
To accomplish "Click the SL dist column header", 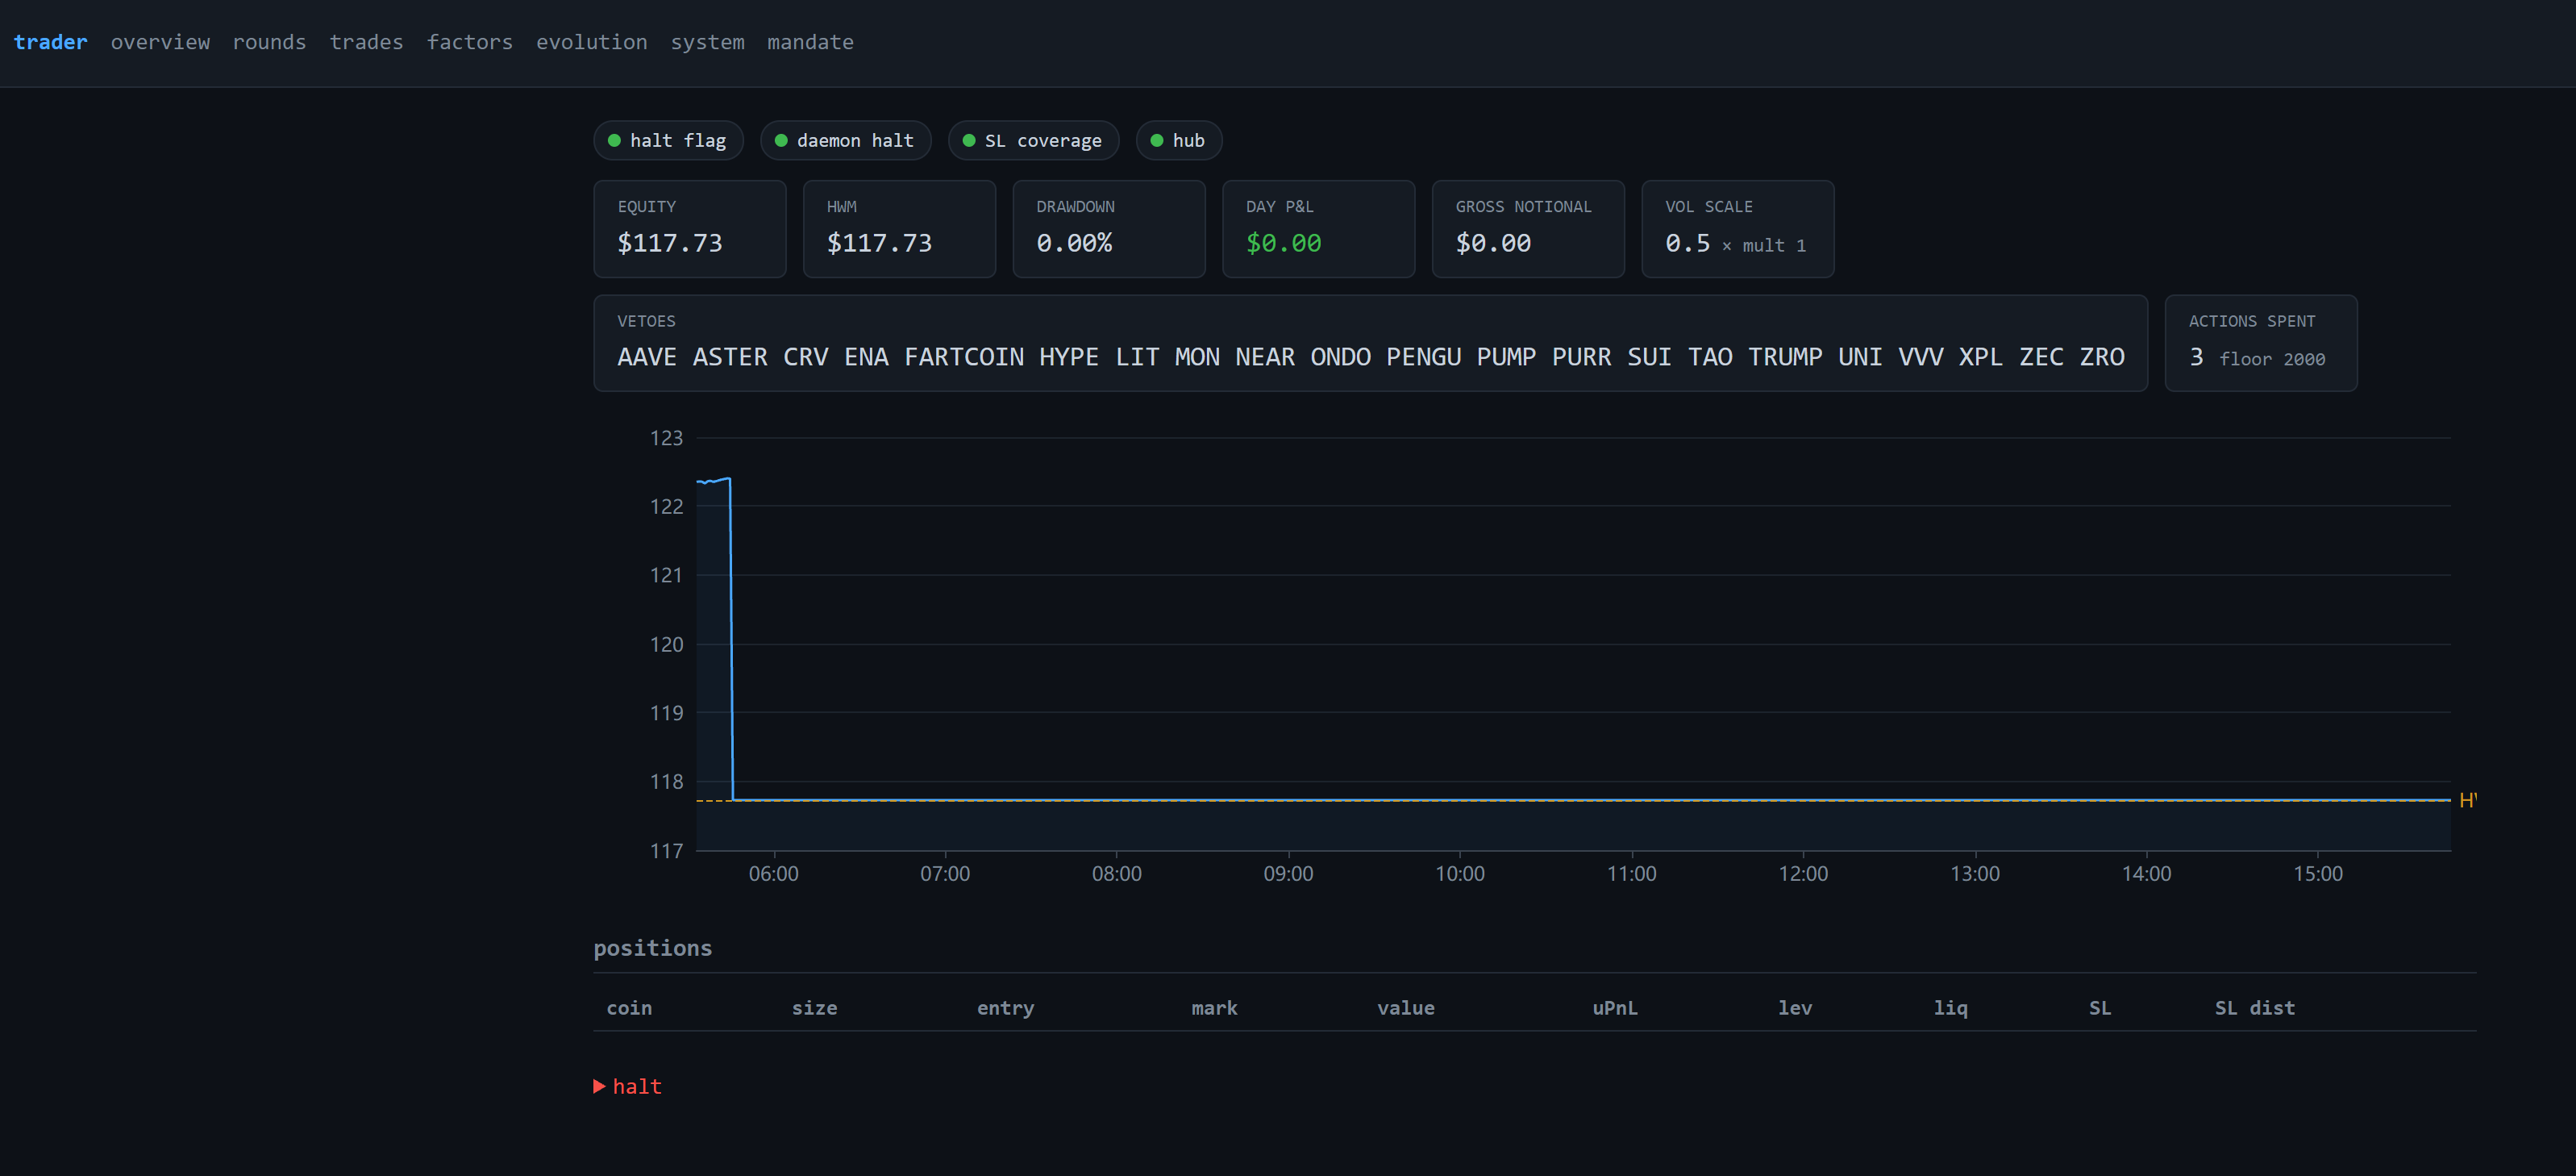I will coord(2254,1007).
